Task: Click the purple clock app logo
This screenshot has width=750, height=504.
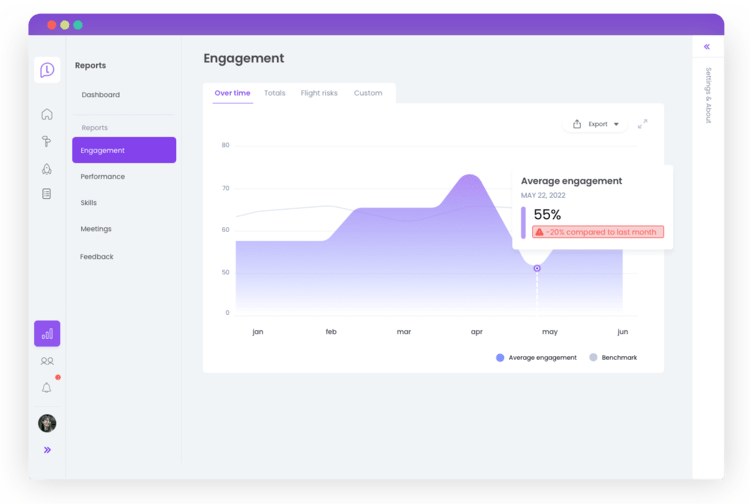Action: 47,69
